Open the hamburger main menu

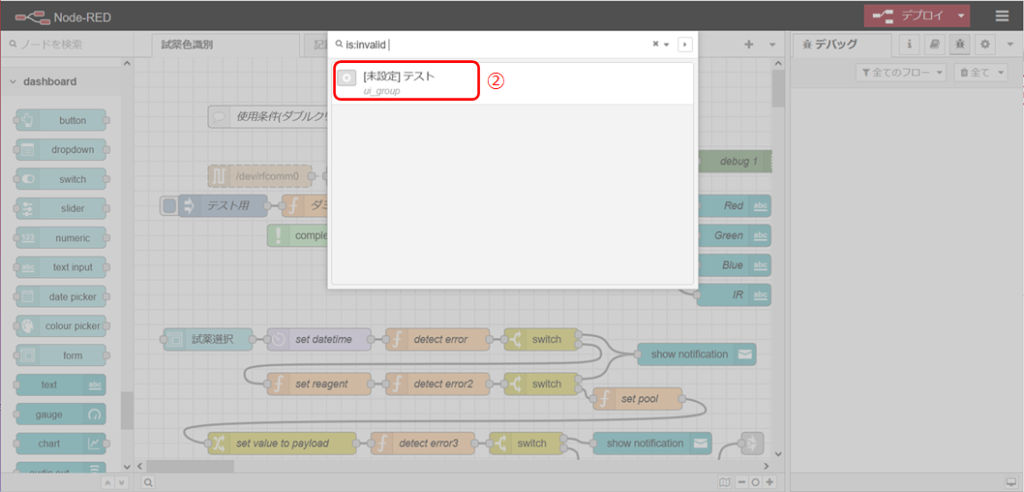(1001, 15)
